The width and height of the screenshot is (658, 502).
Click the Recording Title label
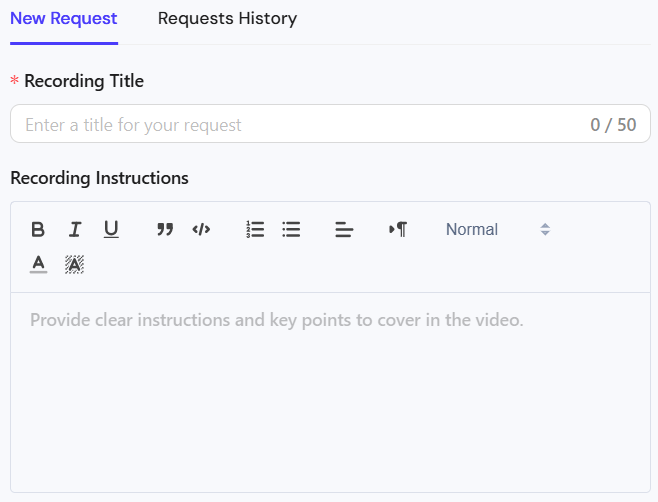[x=84, y=81]
